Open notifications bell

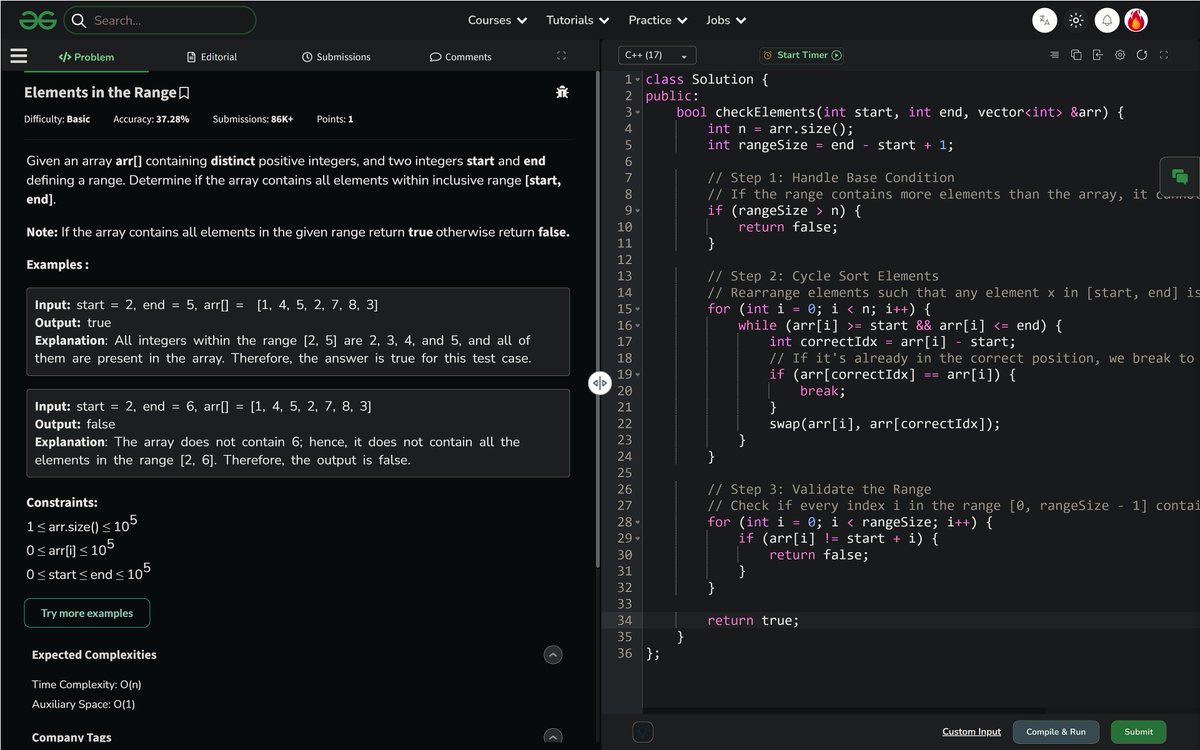coord(1107,20)
